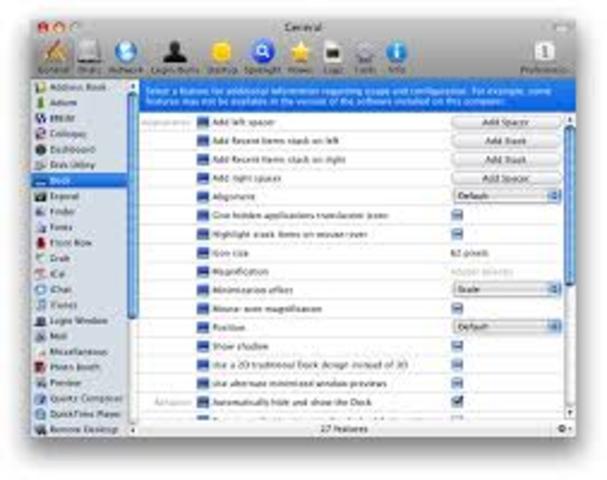Enable translucent icons for hidden applications

(457, 215)
